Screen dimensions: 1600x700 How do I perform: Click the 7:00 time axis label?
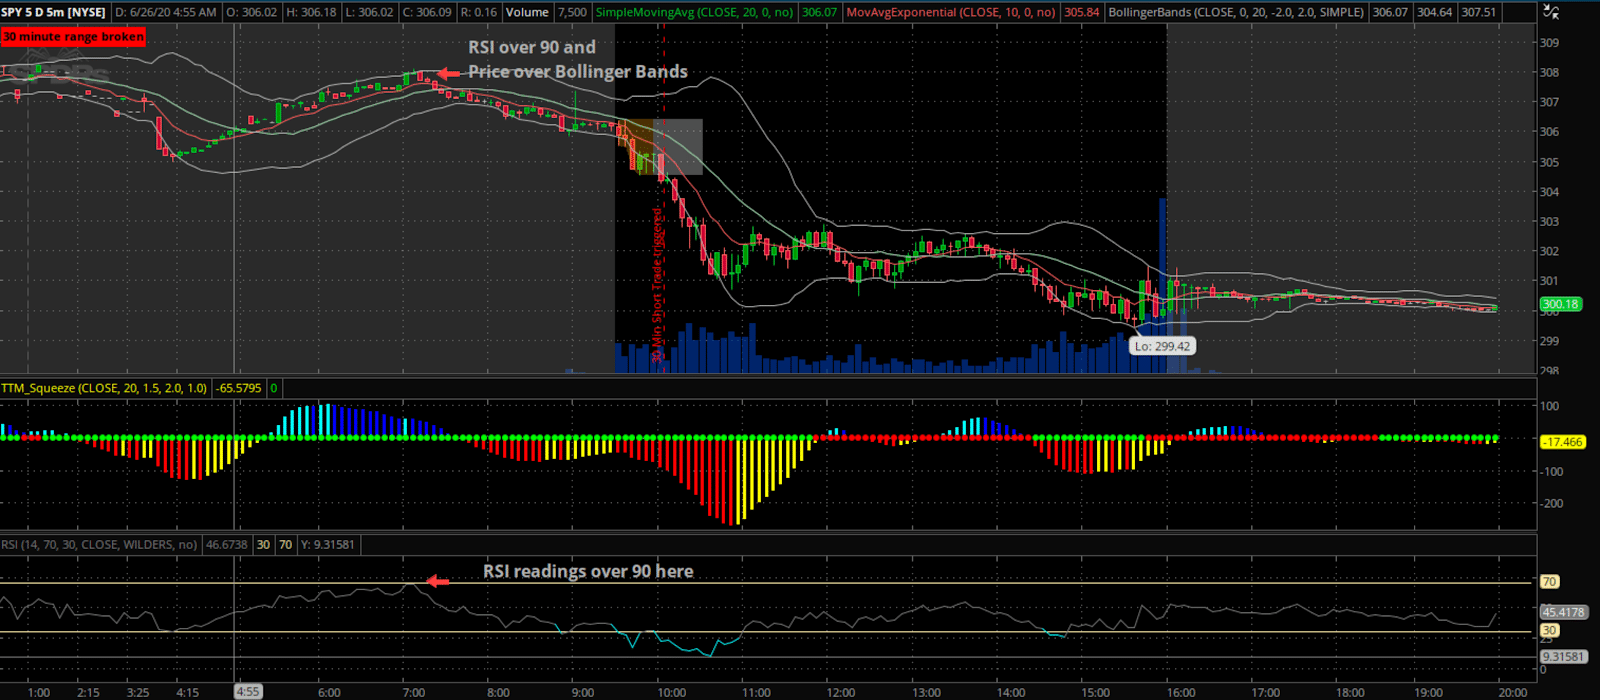(x=414, y=692)
